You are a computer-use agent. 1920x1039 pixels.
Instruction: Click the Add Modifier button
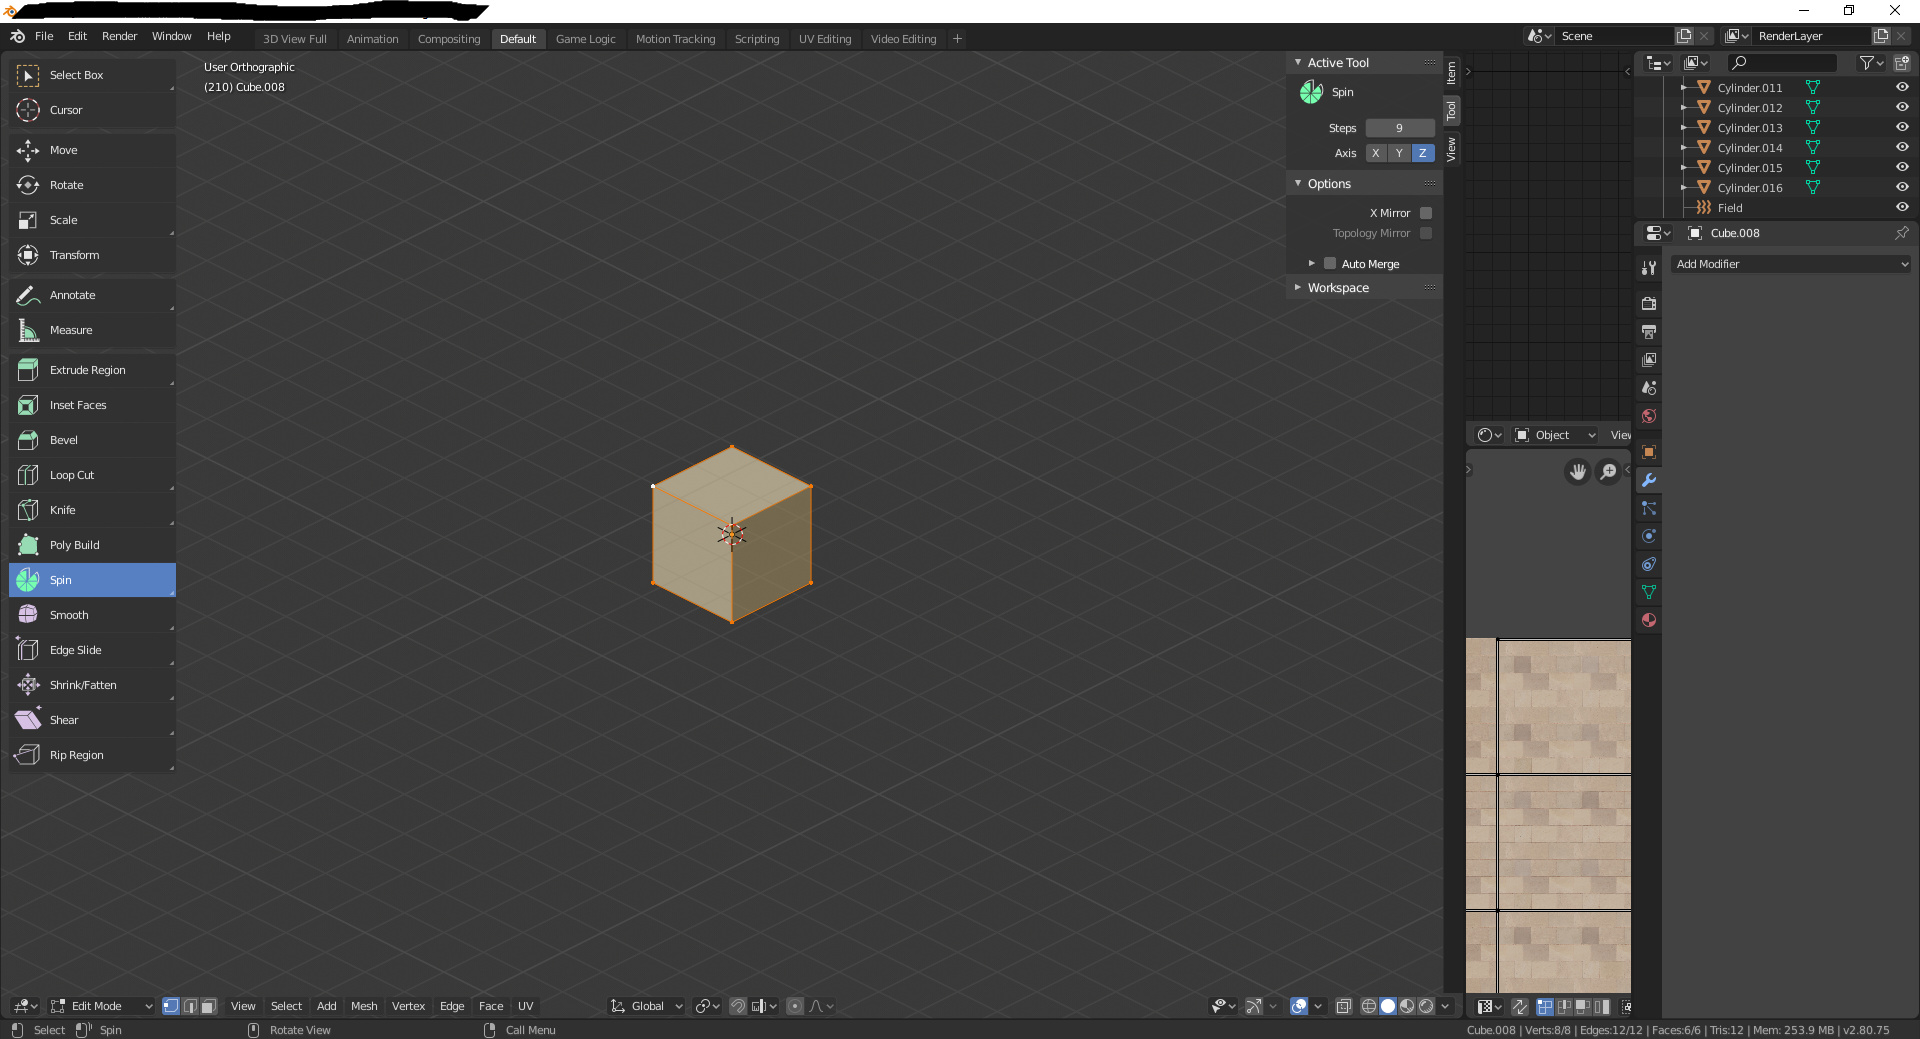(1790, 264)
